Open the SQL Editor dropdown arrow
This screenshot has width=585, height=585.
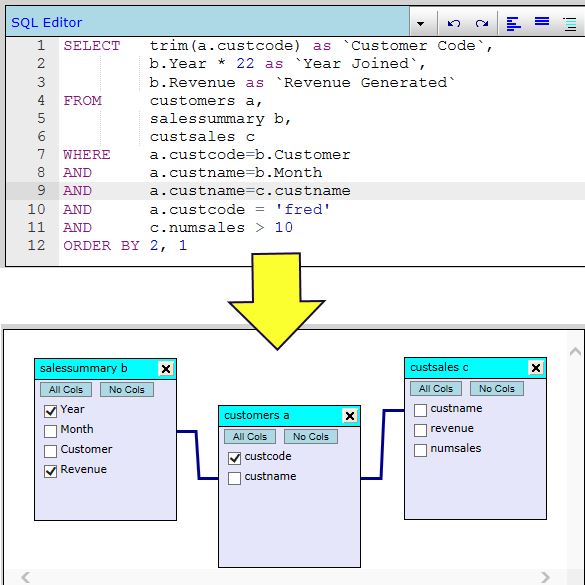pos(420,24)
